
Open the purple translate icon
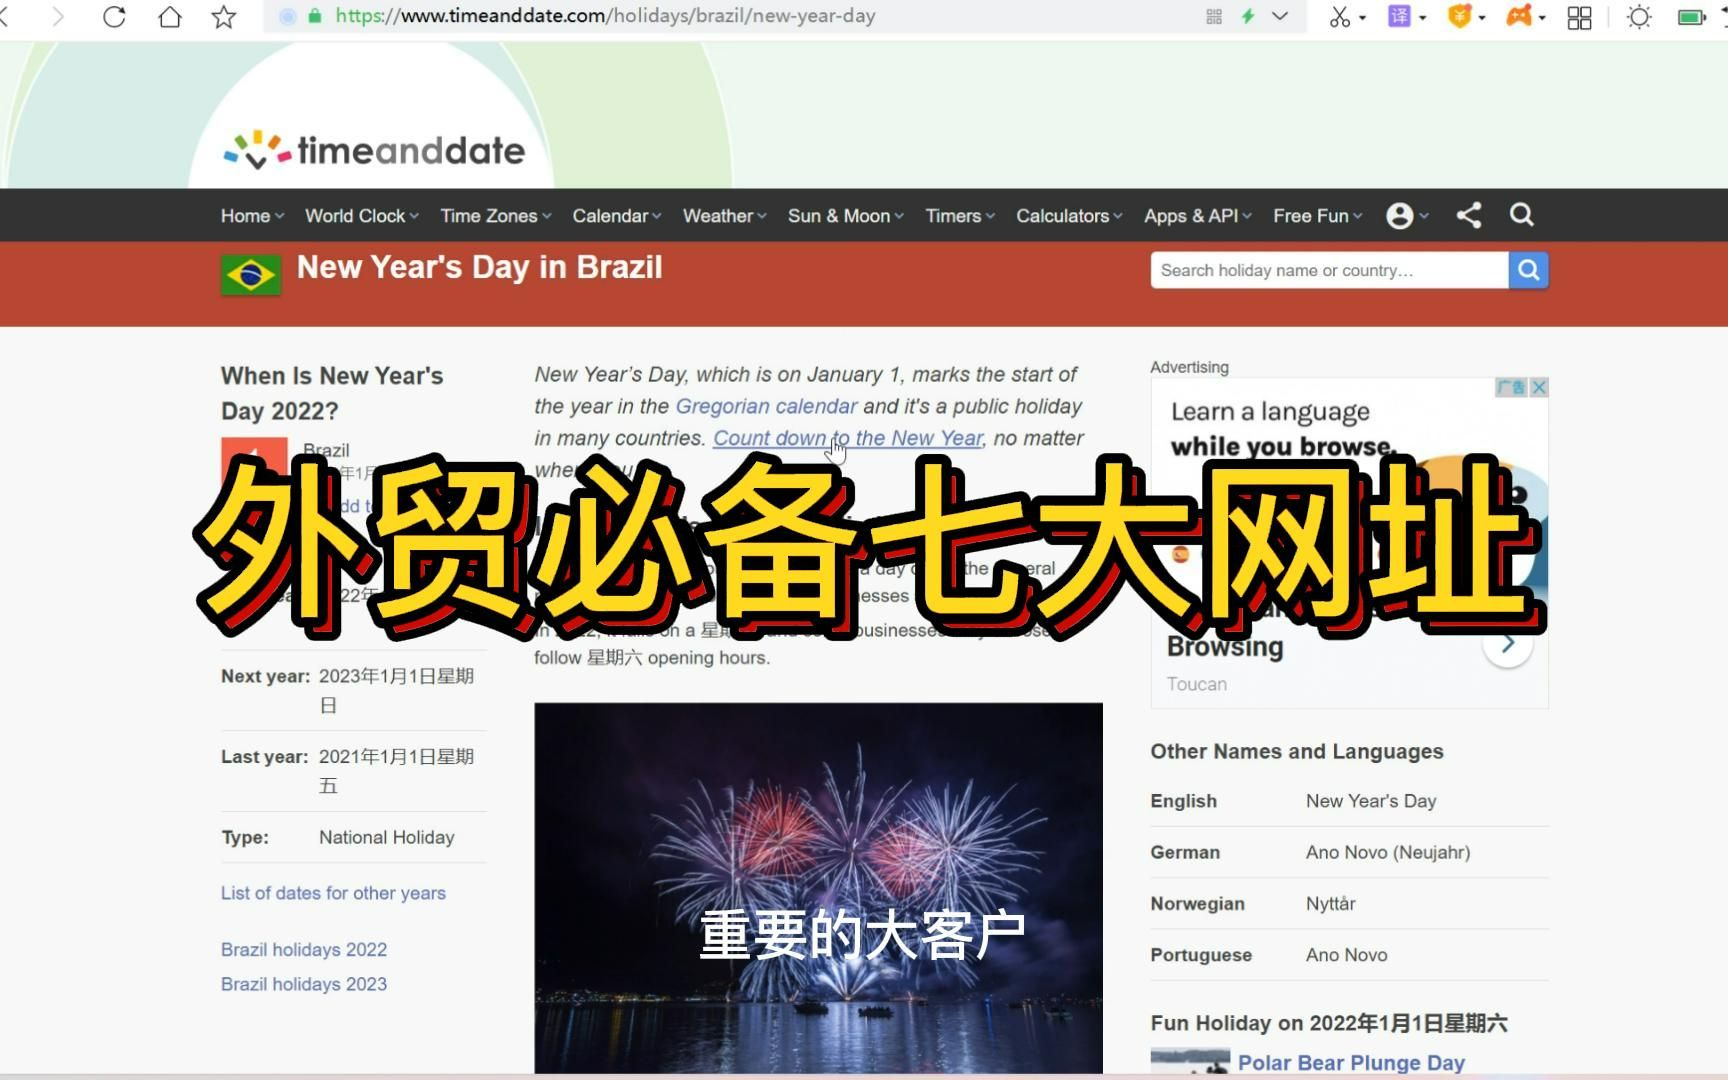coord(1398,16)
